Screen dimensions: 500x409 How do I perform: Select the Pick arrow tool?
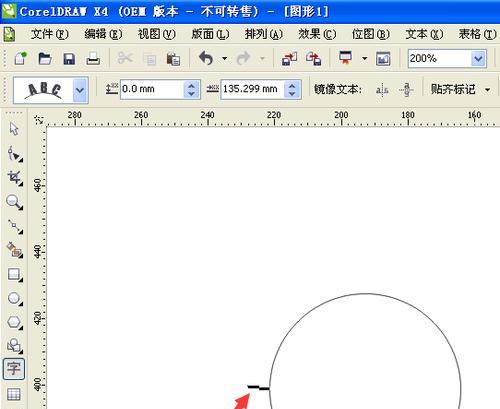tap(14, 129)
